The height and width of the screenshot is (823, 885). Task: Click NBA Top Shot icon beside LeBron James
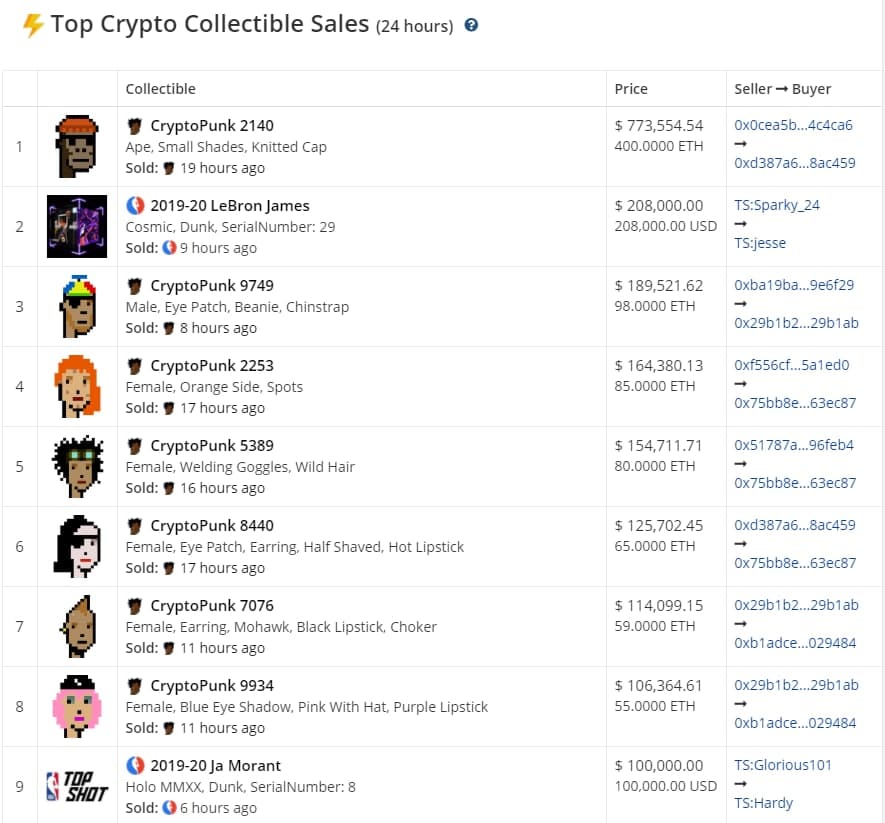click(x=135, y=206)
